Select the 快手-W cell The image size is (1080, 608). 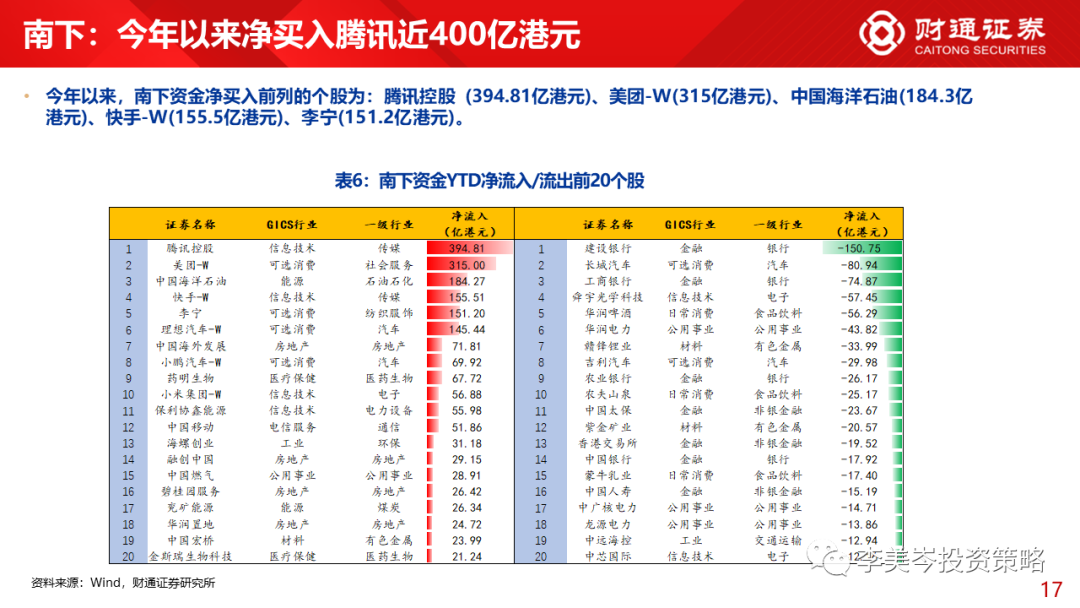click(190, 297)
